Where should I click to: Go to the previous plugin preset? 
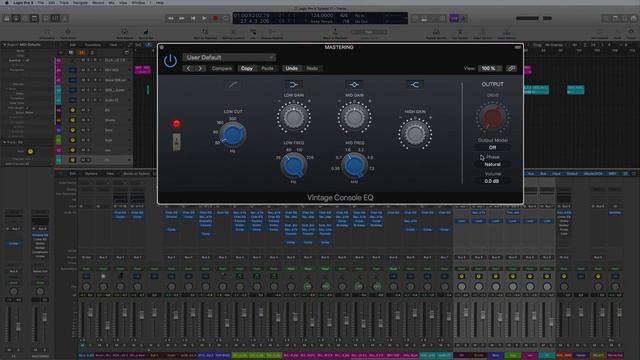pyautogui.click(x=188, y=69)
